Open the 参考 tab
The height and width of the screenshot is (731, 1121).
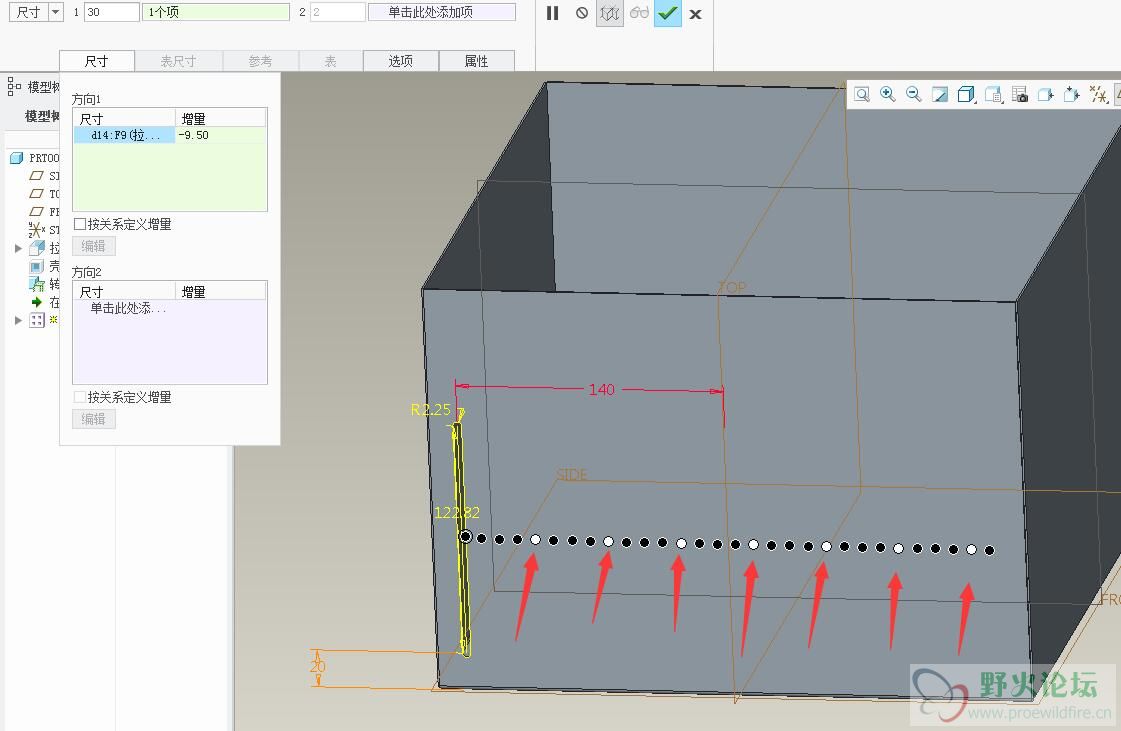tap(260, 61)
